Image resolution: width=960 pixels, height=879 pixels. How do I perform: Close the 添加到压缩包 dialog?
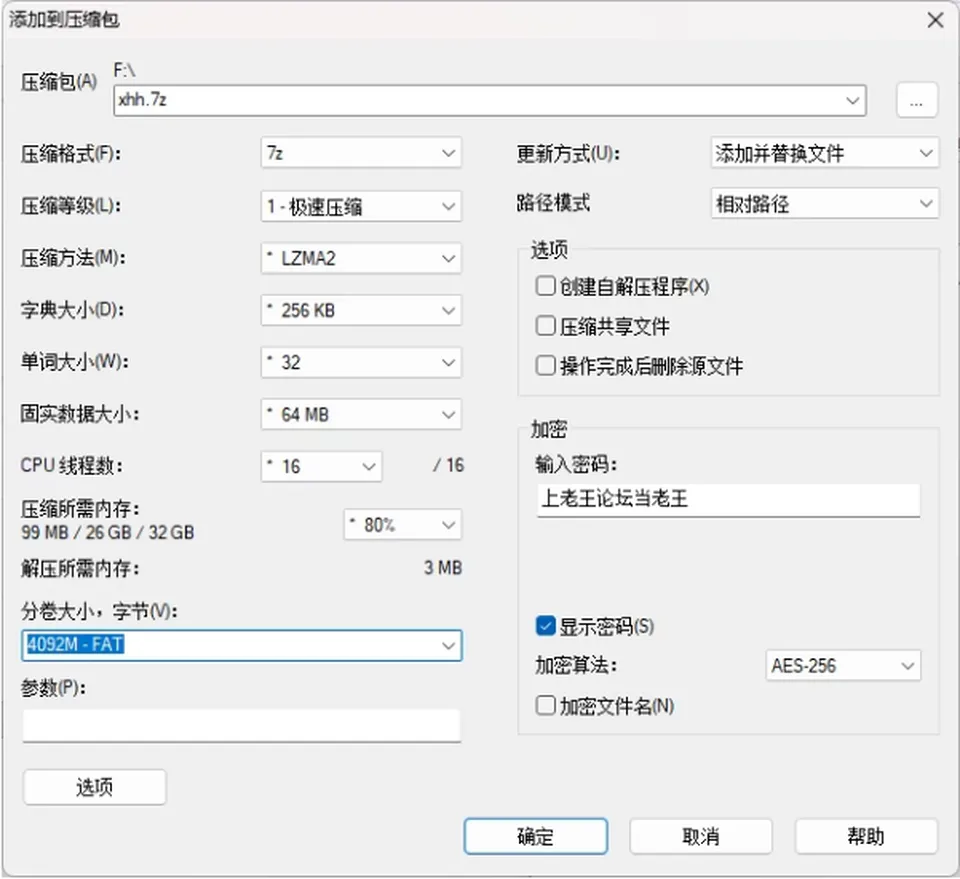click(935, 20)
